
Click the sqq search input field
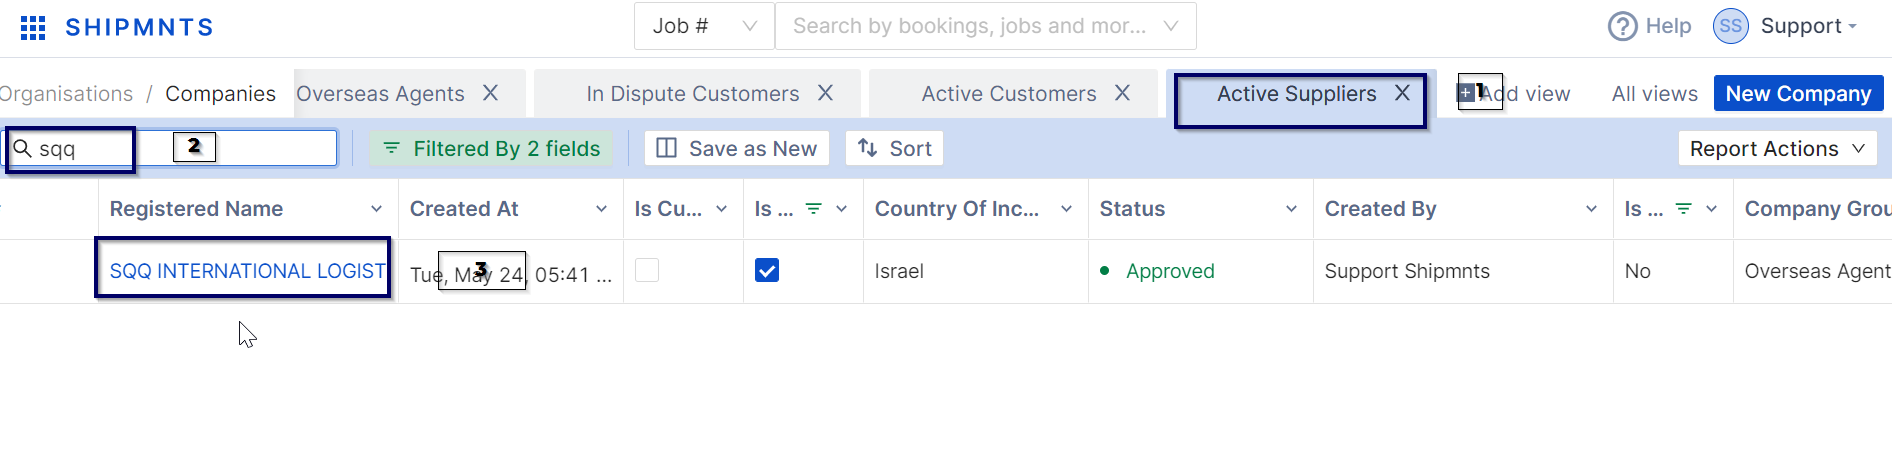(x=172, y=148)
